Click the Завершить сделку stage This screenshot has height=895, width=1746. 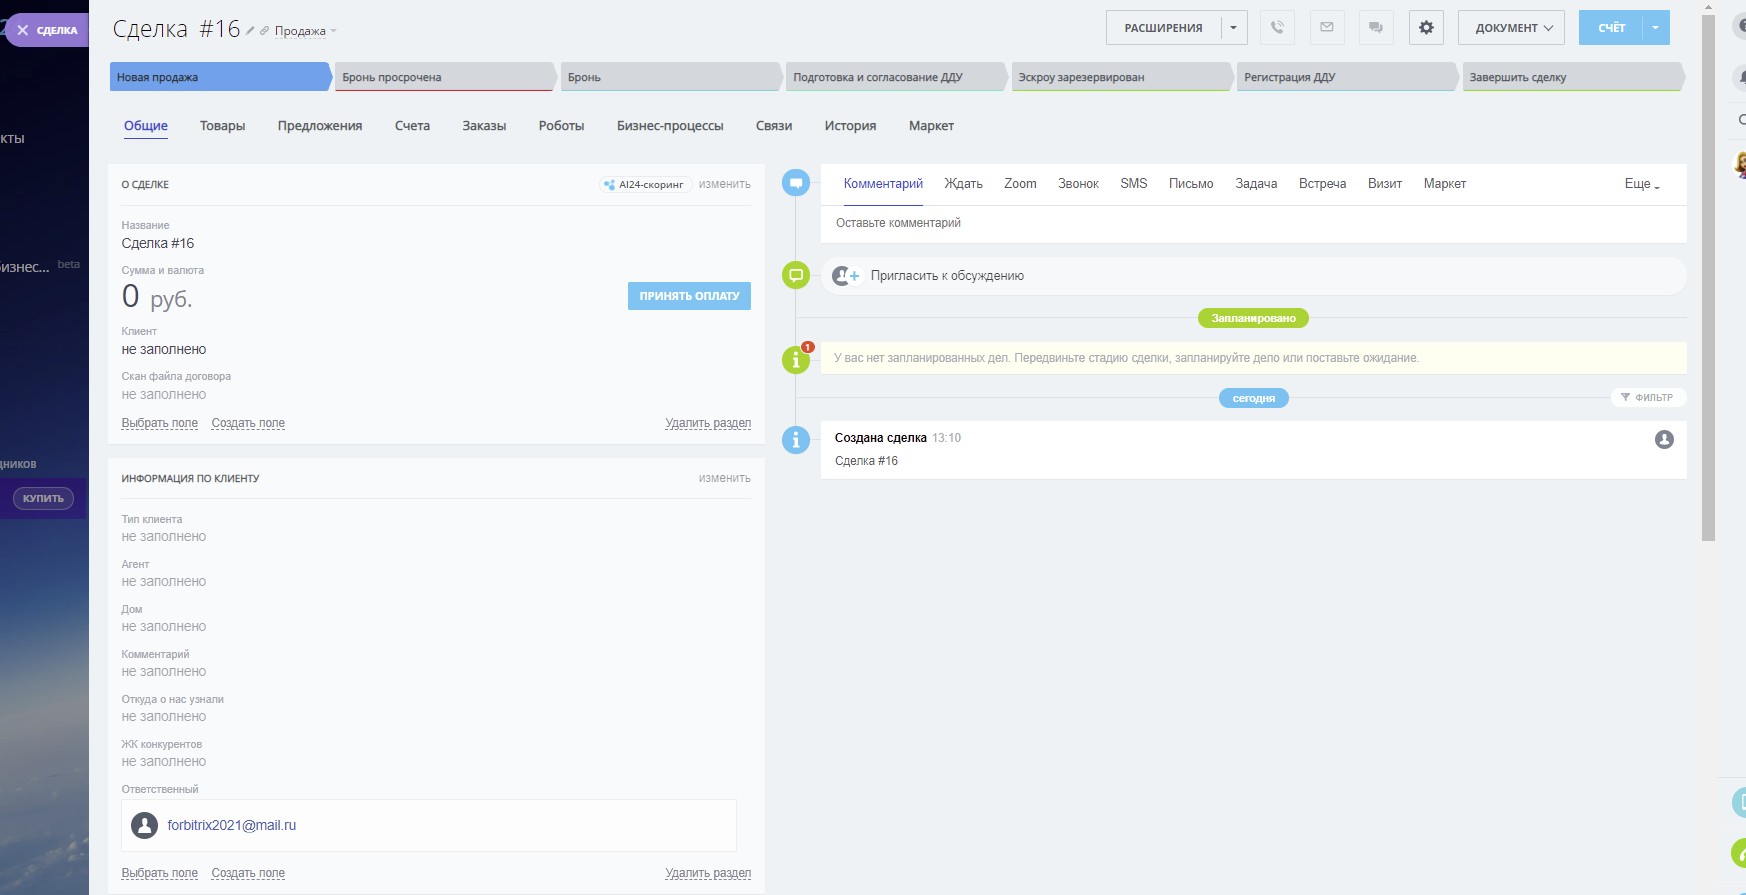click(x=1573, y=77)
